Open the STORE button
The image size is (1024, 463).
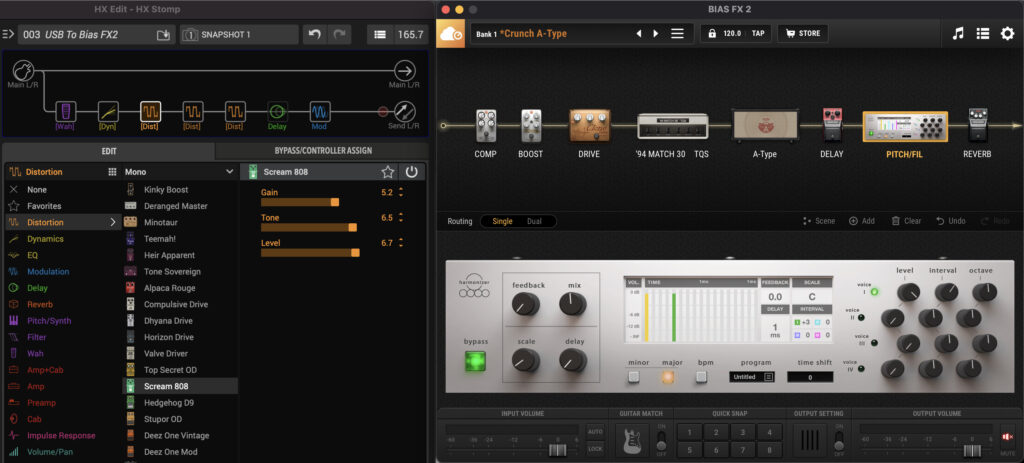(x=803, y=34)
